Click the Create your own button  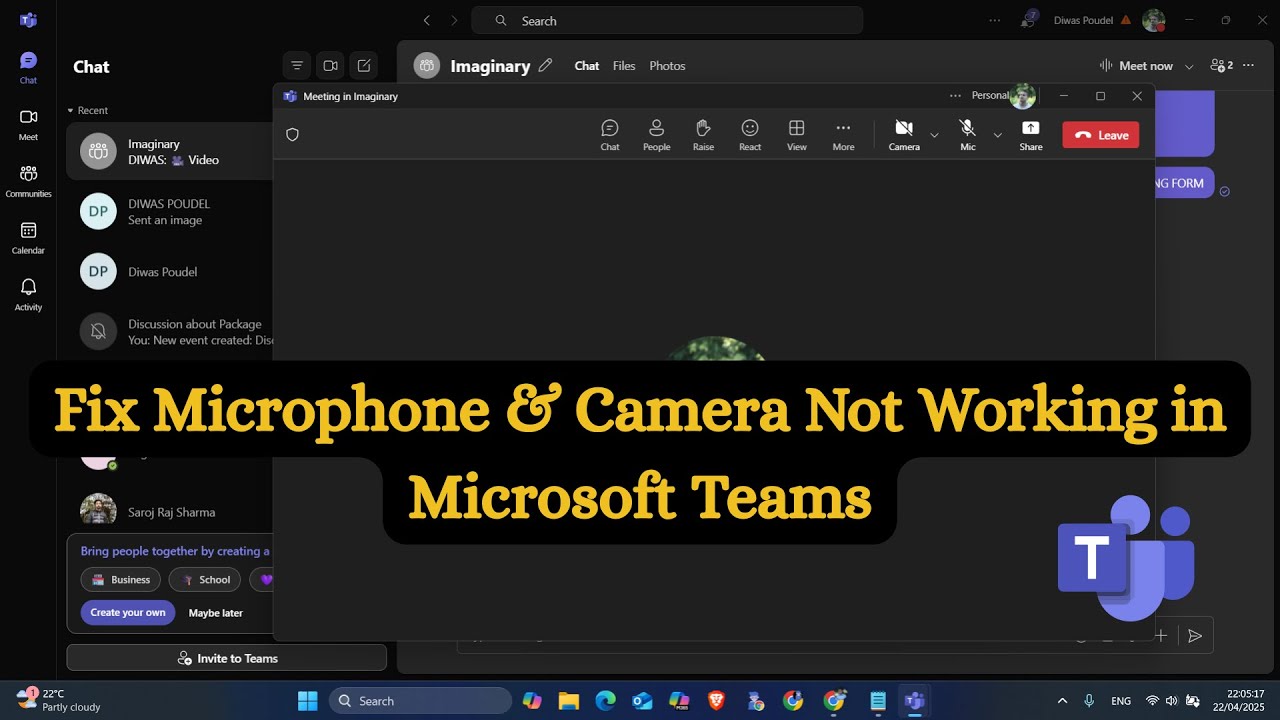[128, 613]
